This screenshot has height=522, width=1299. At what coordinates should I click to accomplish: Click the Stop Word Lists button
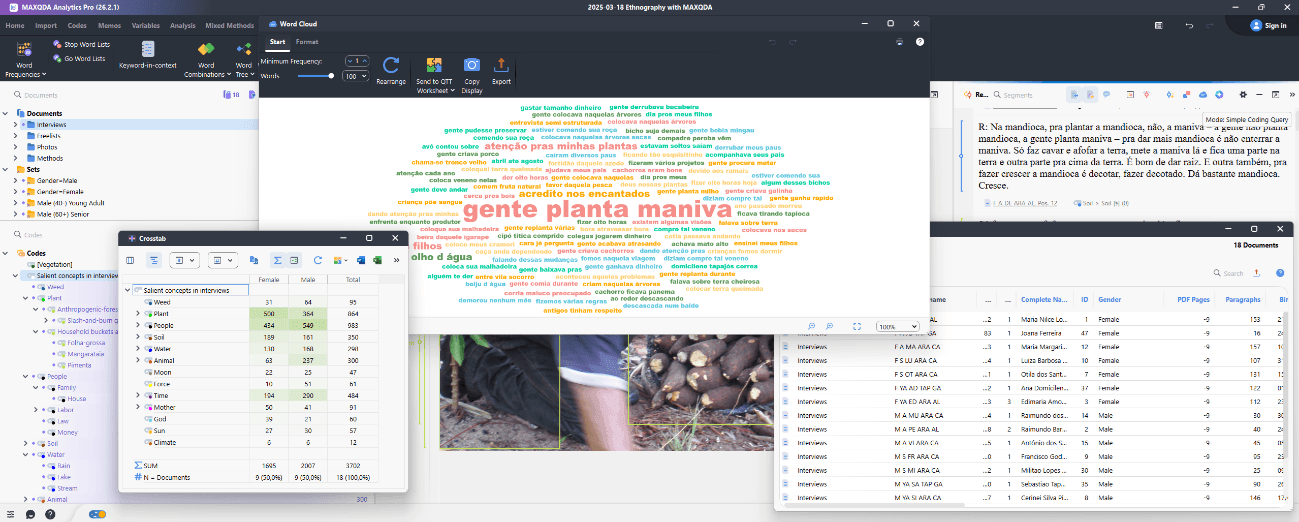pos(81,45)
